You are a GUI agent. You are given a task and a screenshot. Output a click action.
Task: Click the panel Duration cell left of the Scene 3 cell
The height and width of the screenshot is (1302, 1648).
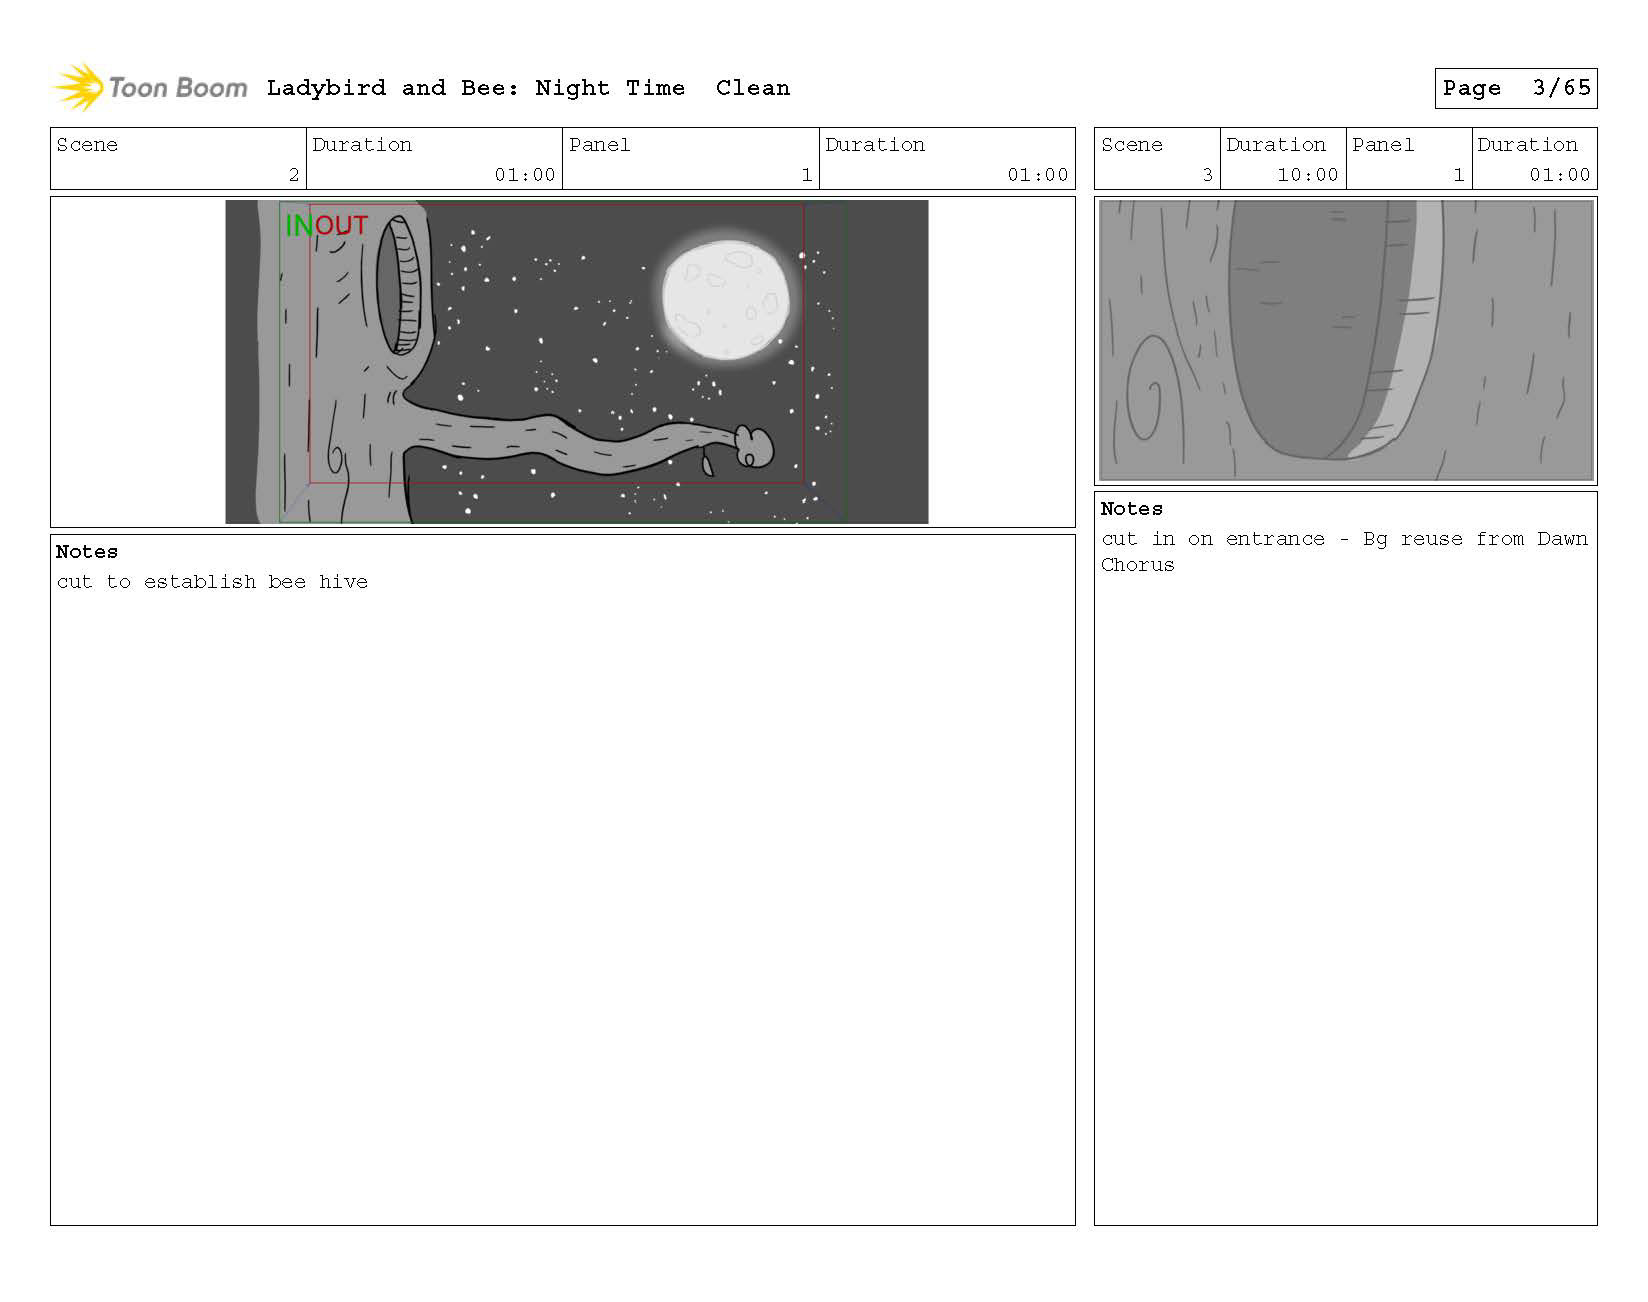[x=947, y=158]
